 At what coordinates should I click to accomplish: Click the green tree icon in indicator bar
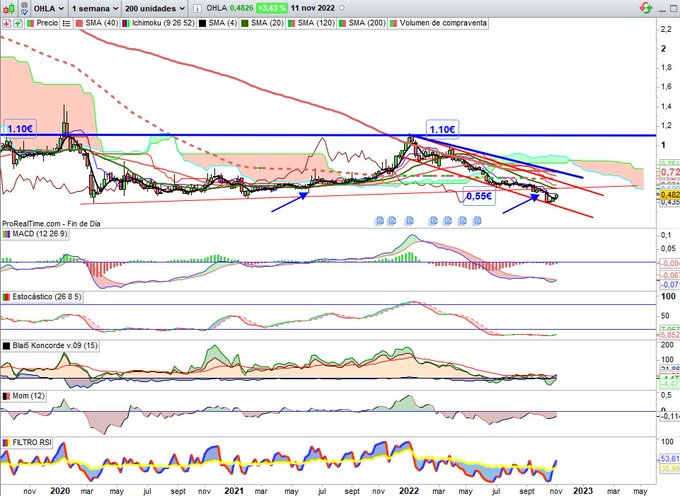coord(18,23)
